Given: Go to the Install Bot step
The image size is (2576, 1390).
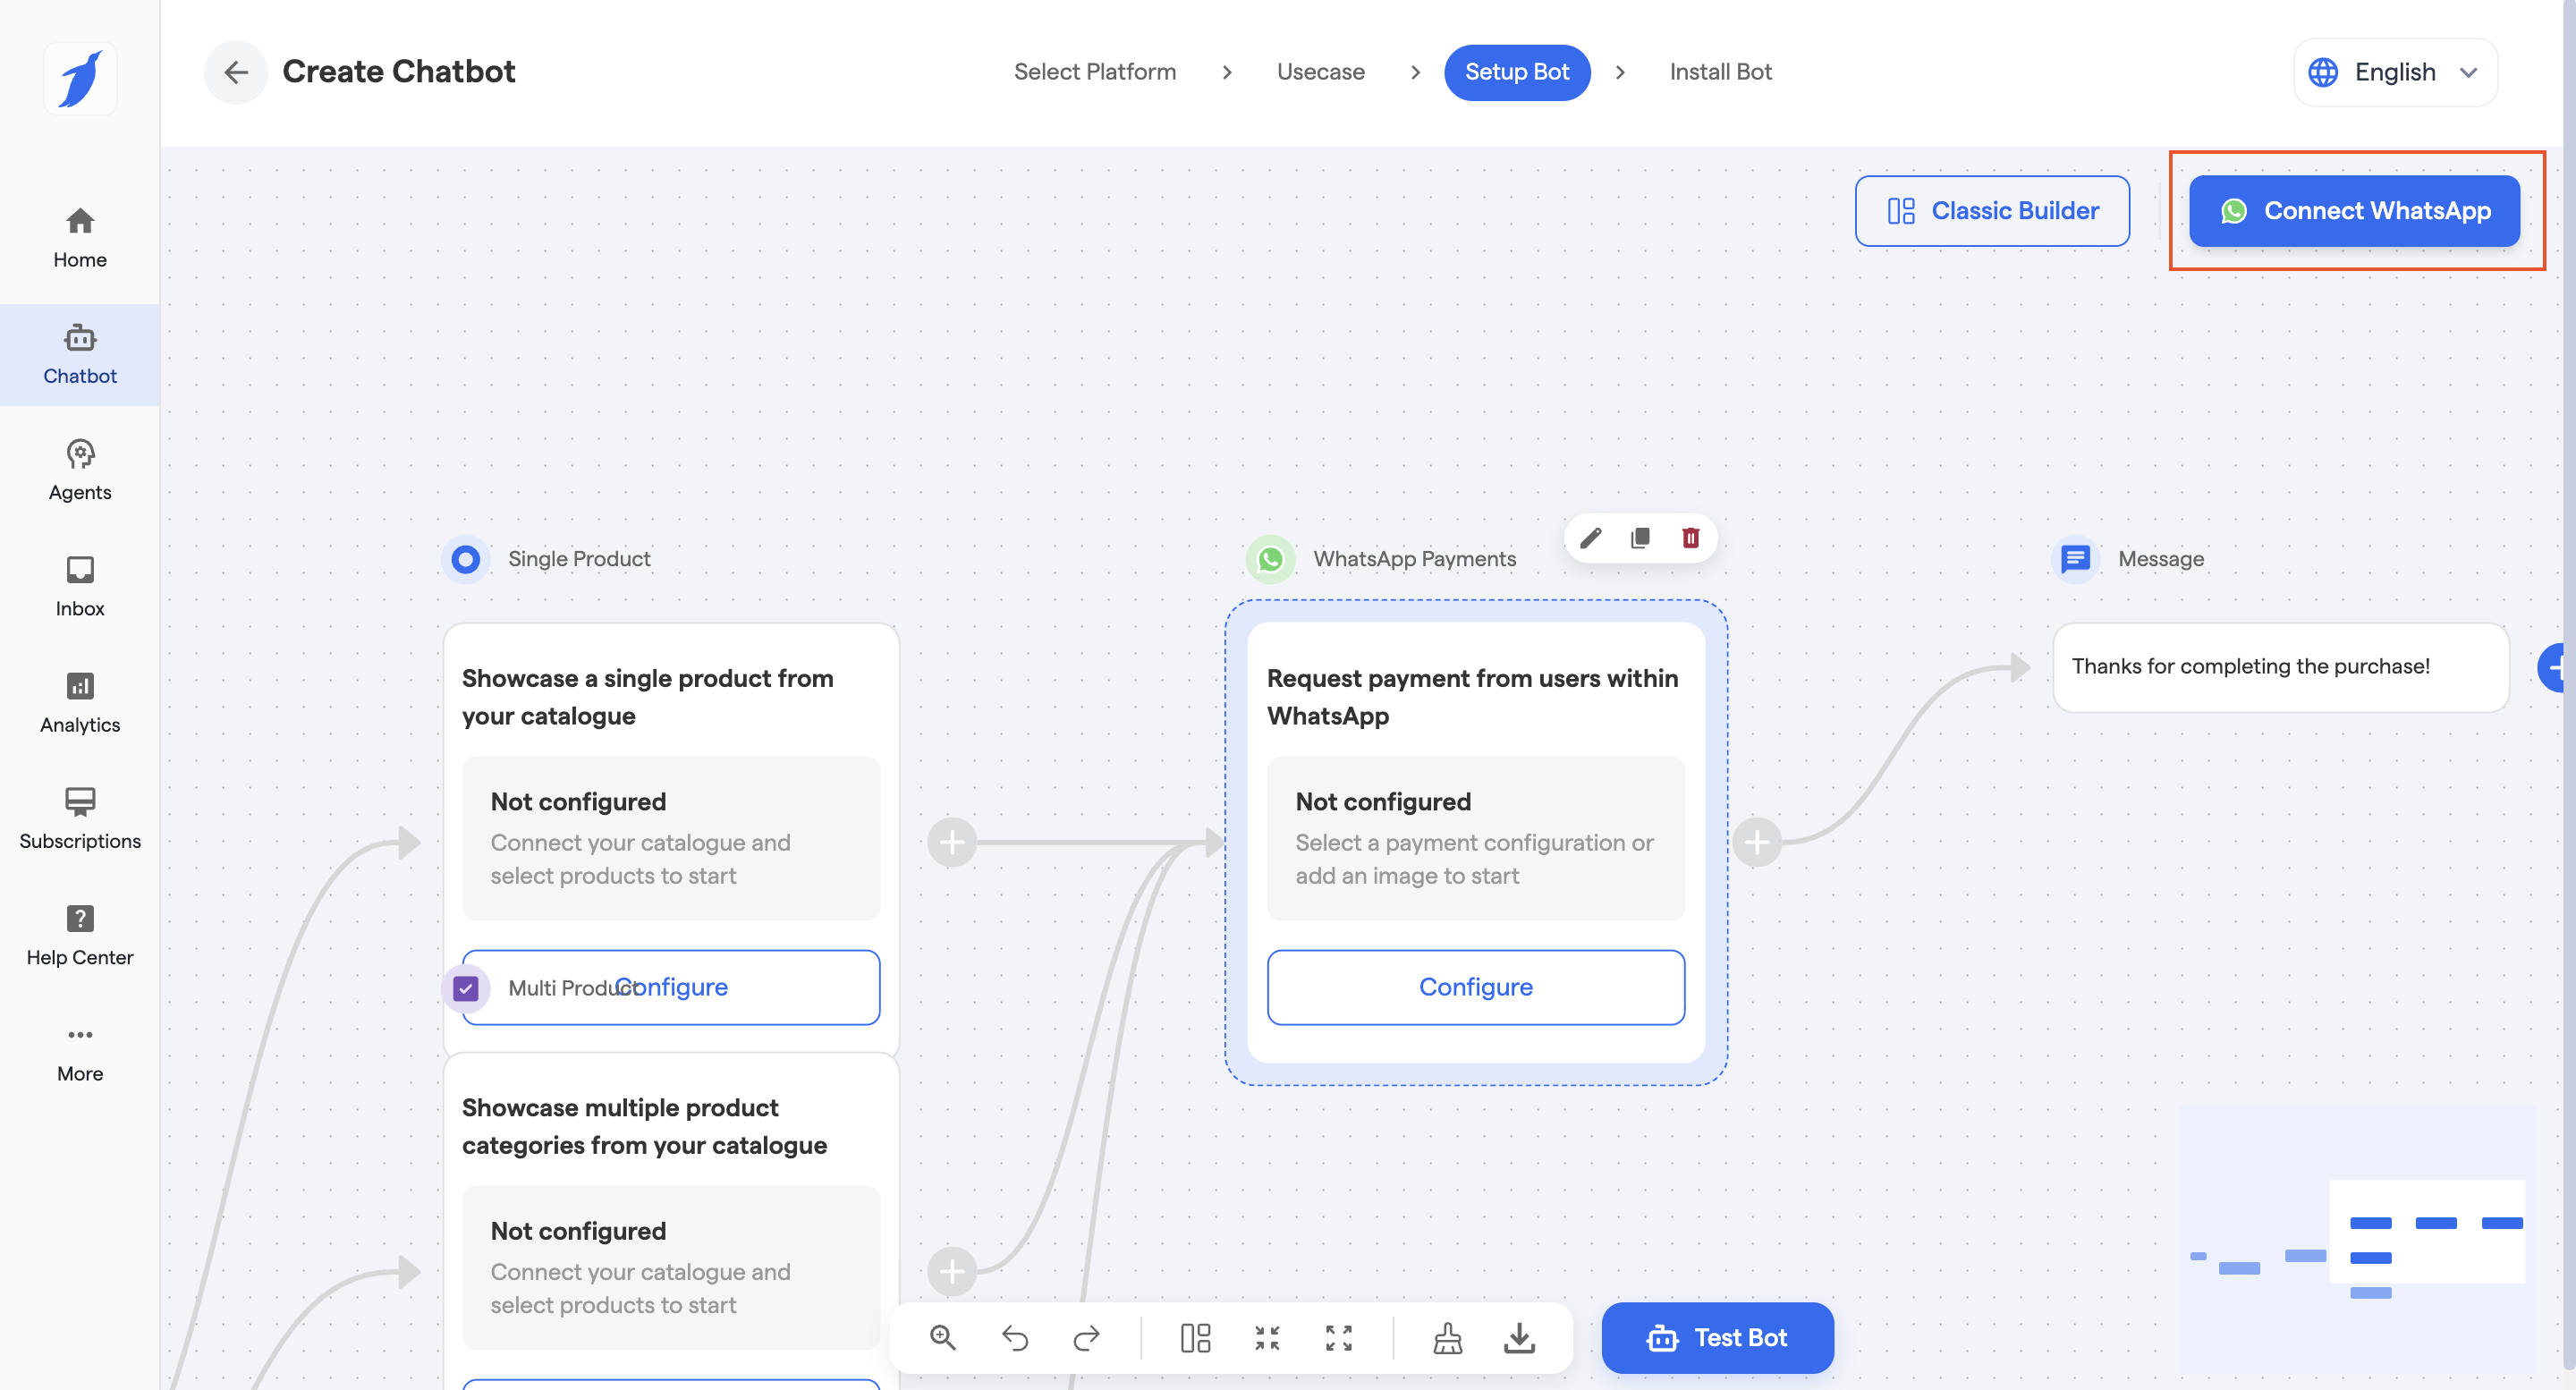Looking at the screenshot, I should coord(1720,72).
